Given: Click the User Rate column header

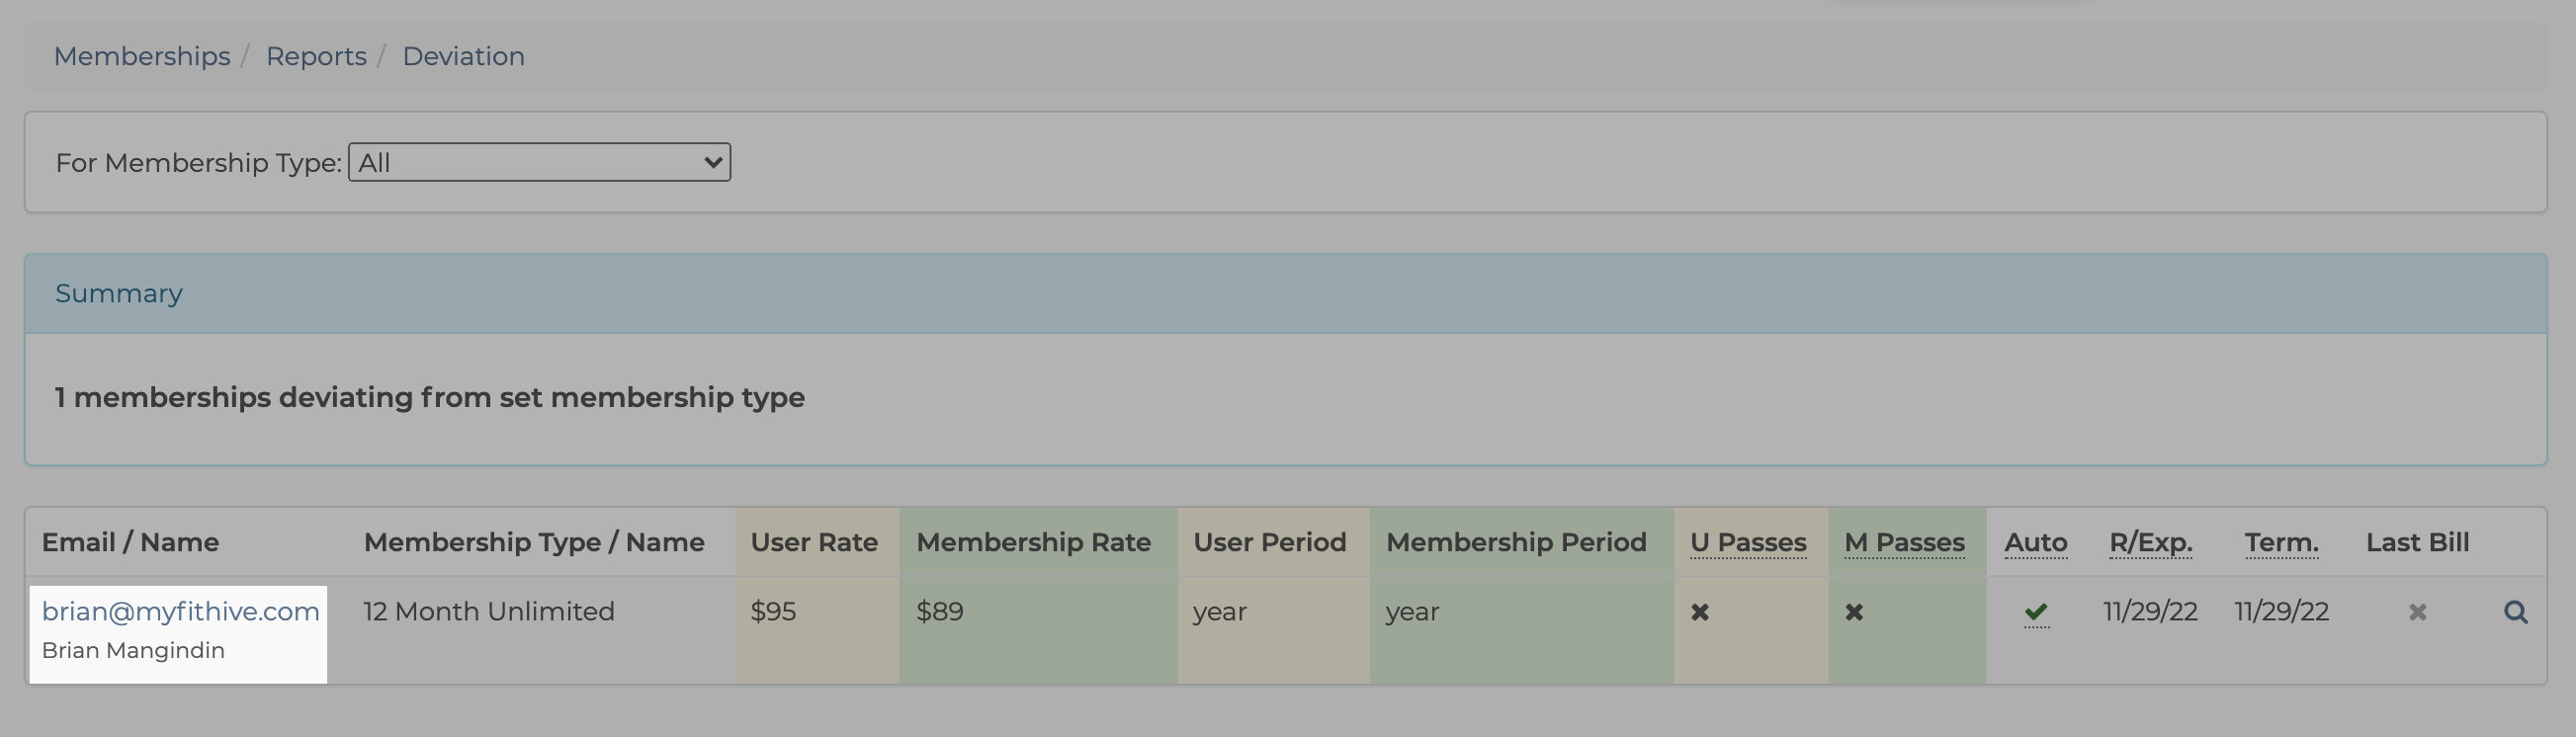Looking at the screenshot, I should click(814, 542).
